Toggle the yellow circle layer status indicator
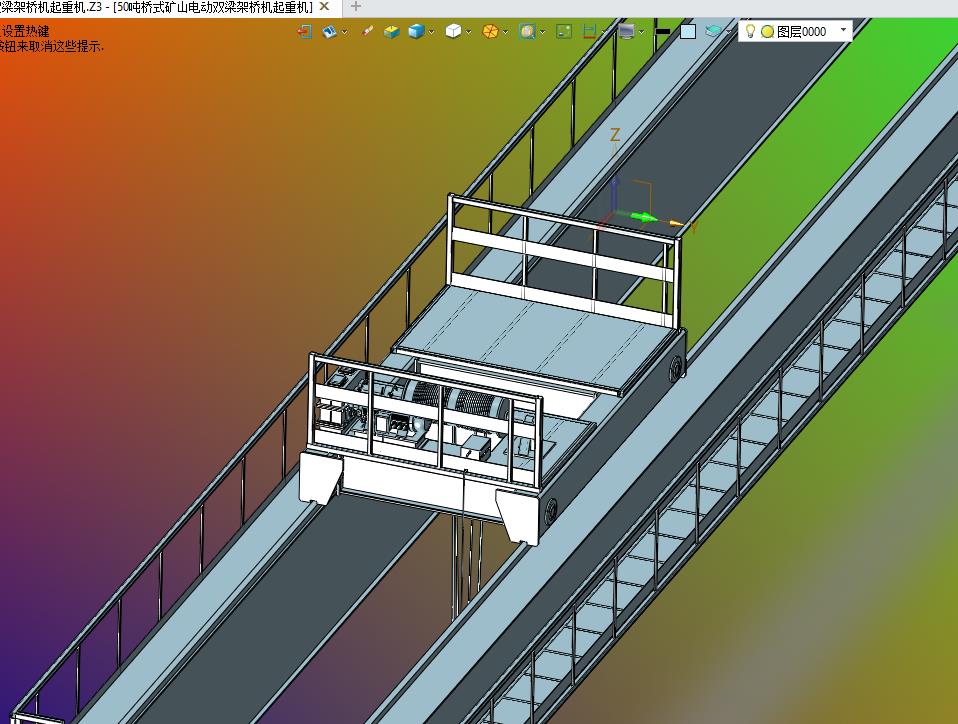Image resolution: width=958 pixels, height=724 pixels. tap(767, 31)
